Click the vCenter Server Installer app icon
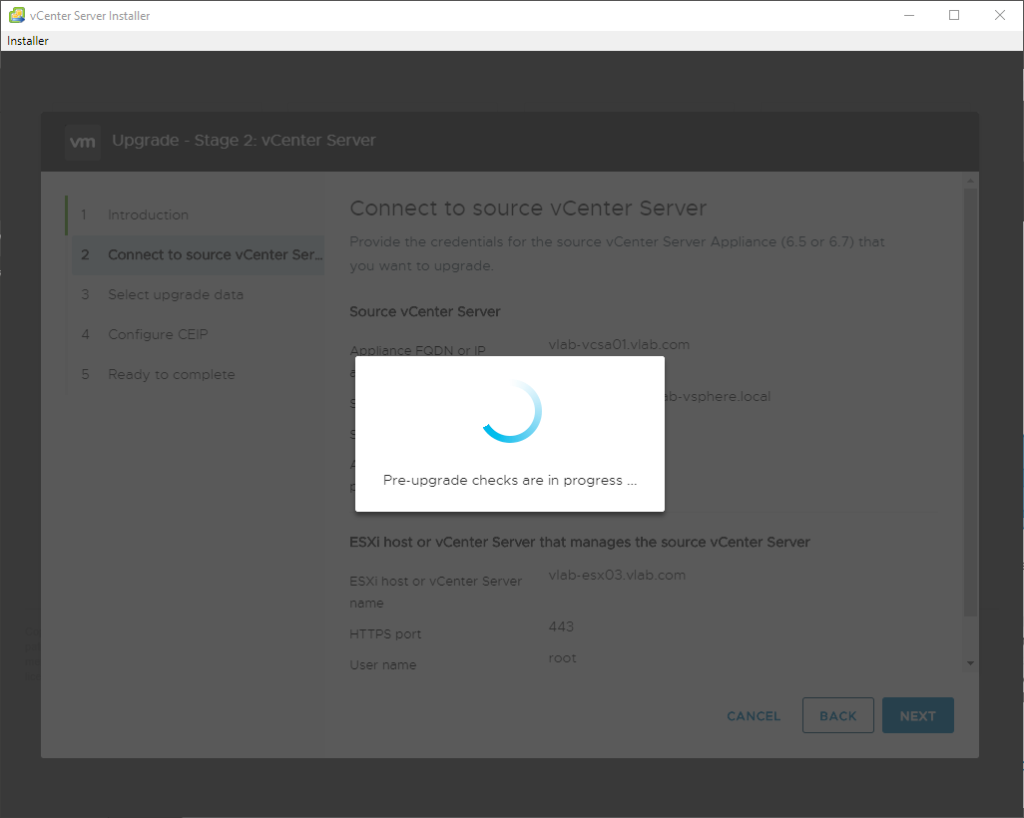1024x818 pixels. click(x=16, y=15)
